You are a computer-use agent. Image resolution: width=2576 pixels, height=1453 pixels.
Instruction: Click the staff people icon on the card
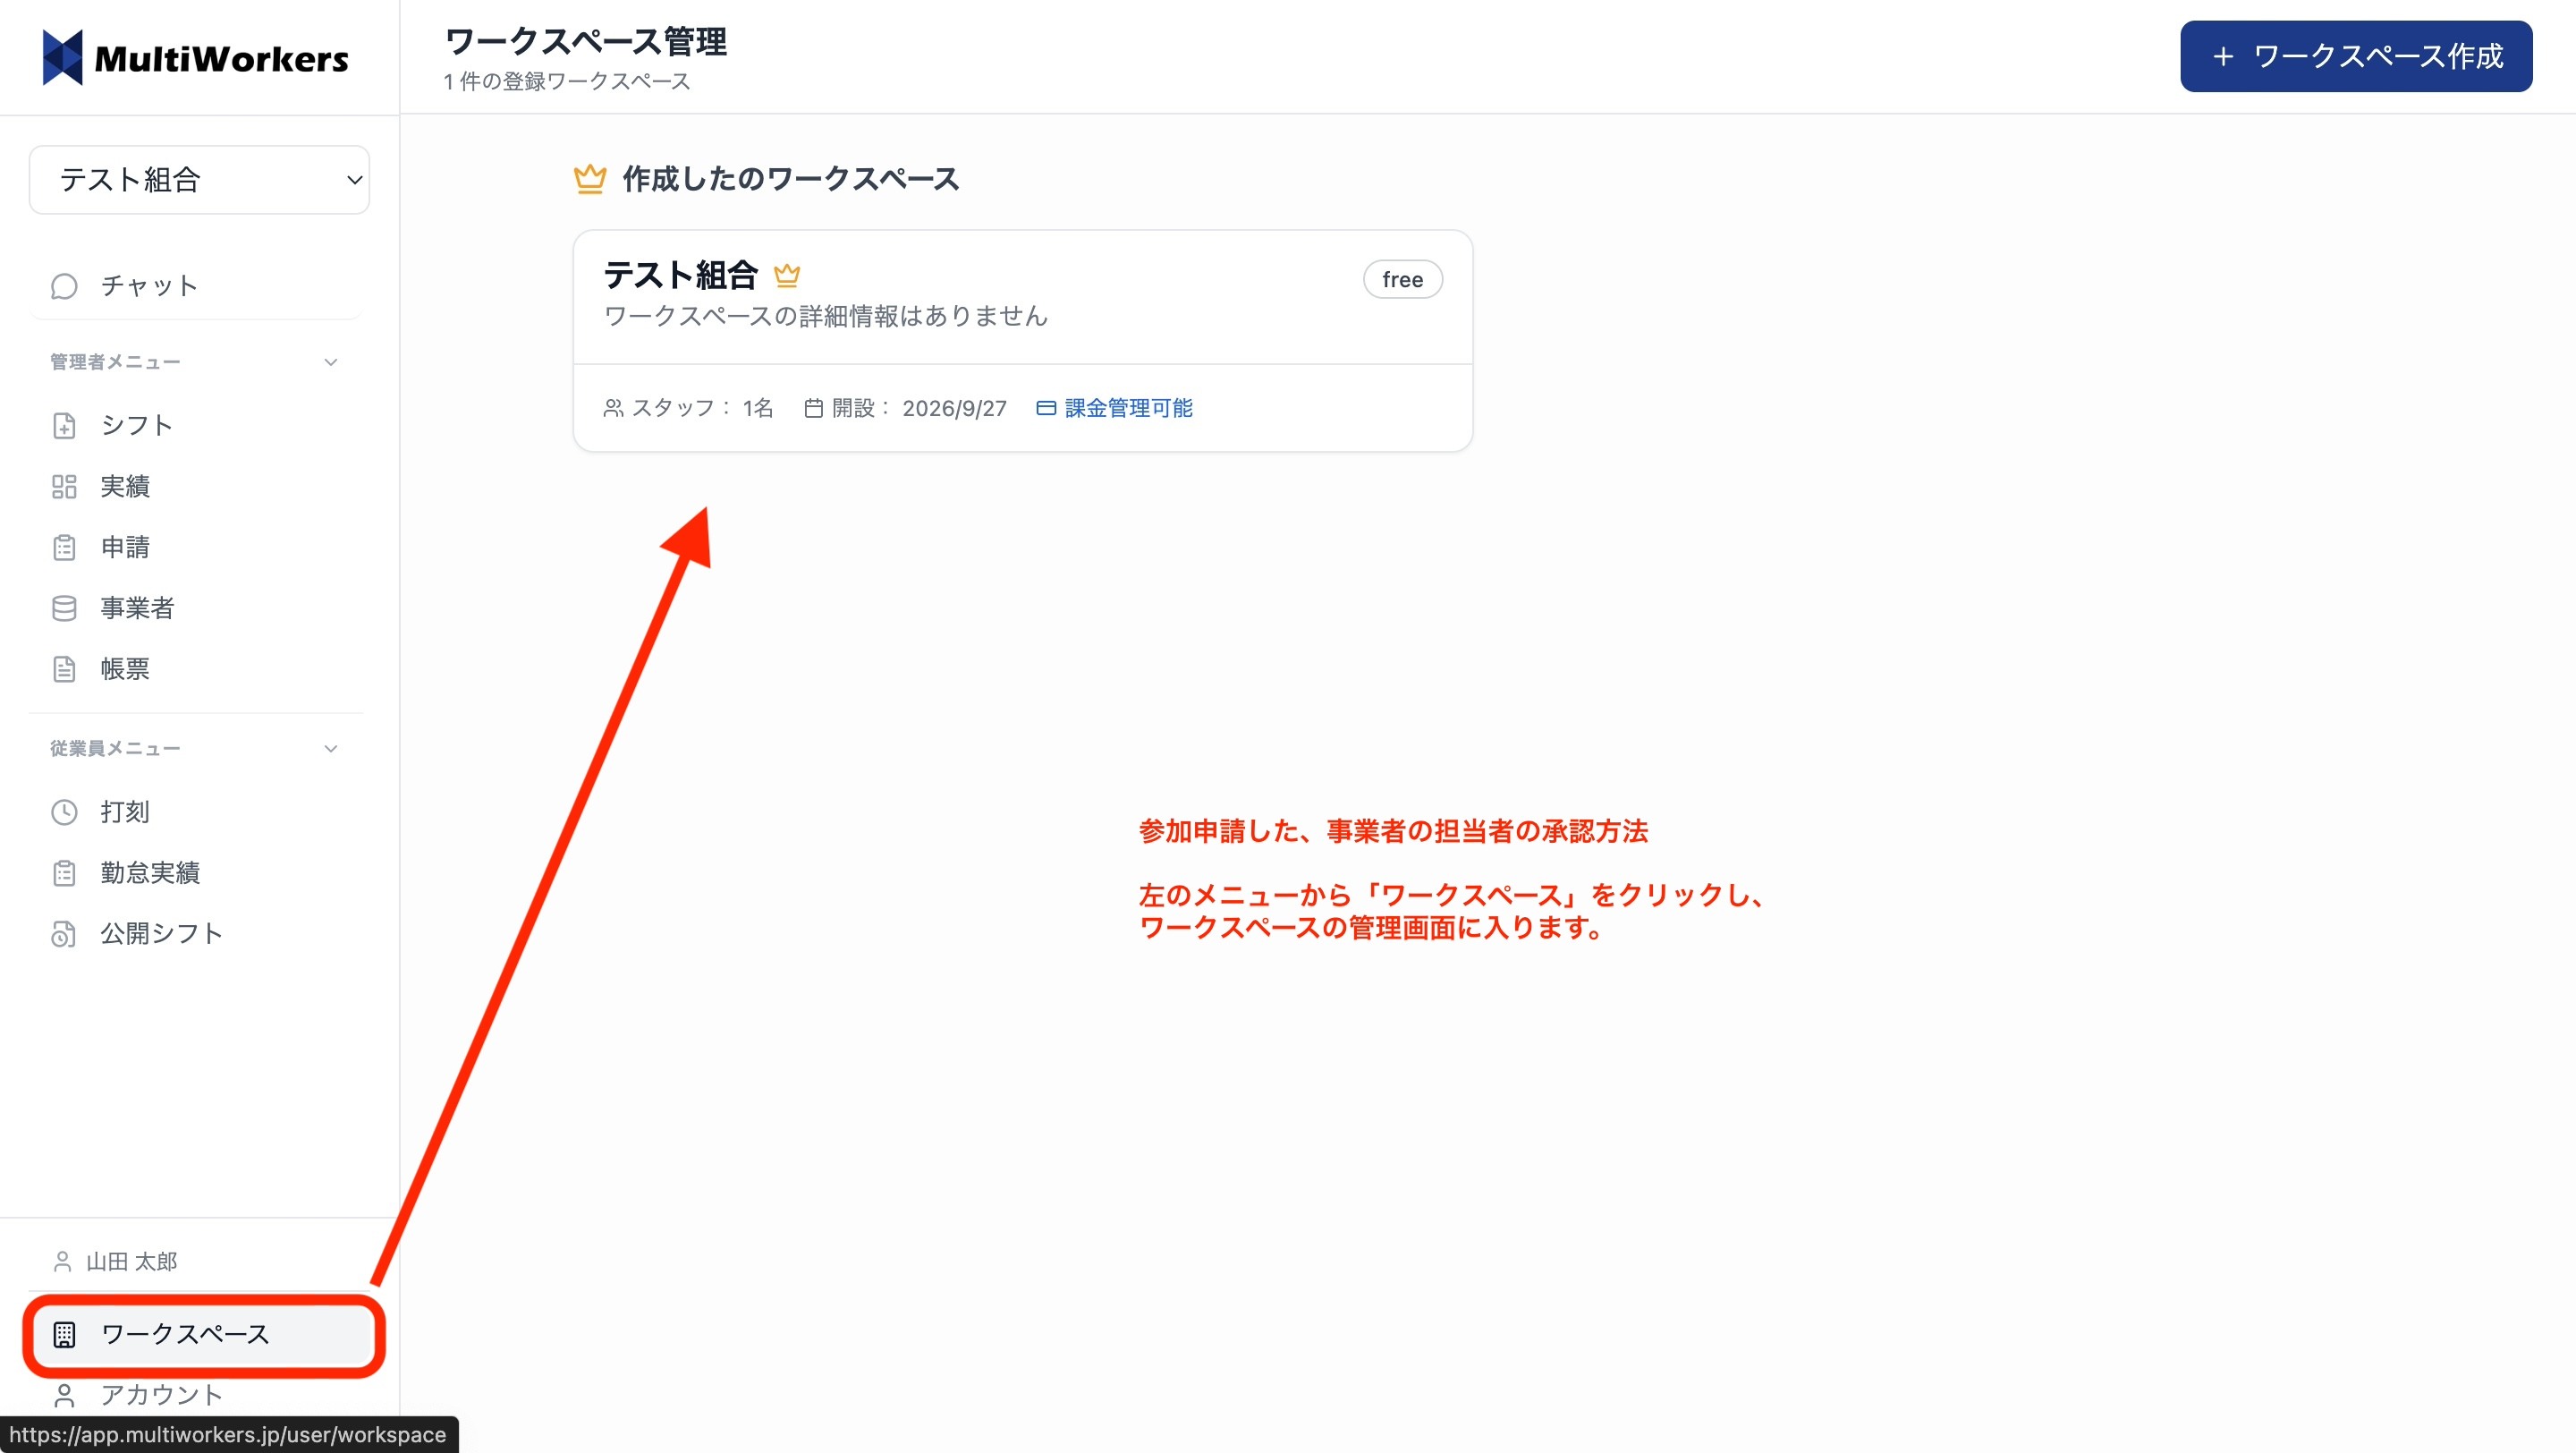click(x=613, y=408)
